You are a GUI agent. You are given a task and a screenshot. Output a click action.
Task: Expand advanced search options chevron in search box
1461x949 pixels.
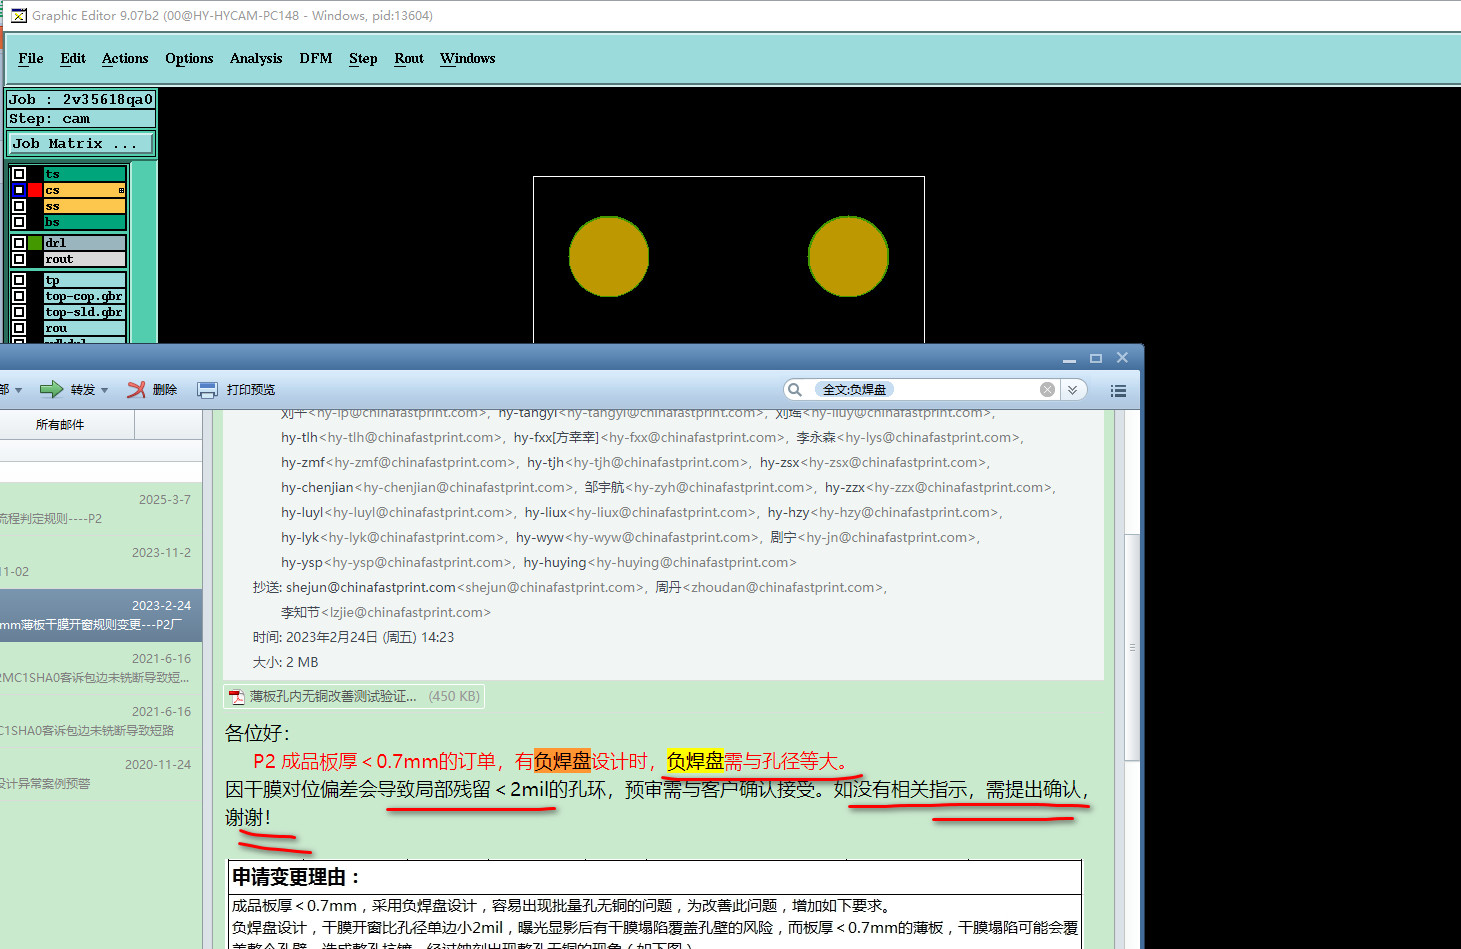pos(1072,390)
